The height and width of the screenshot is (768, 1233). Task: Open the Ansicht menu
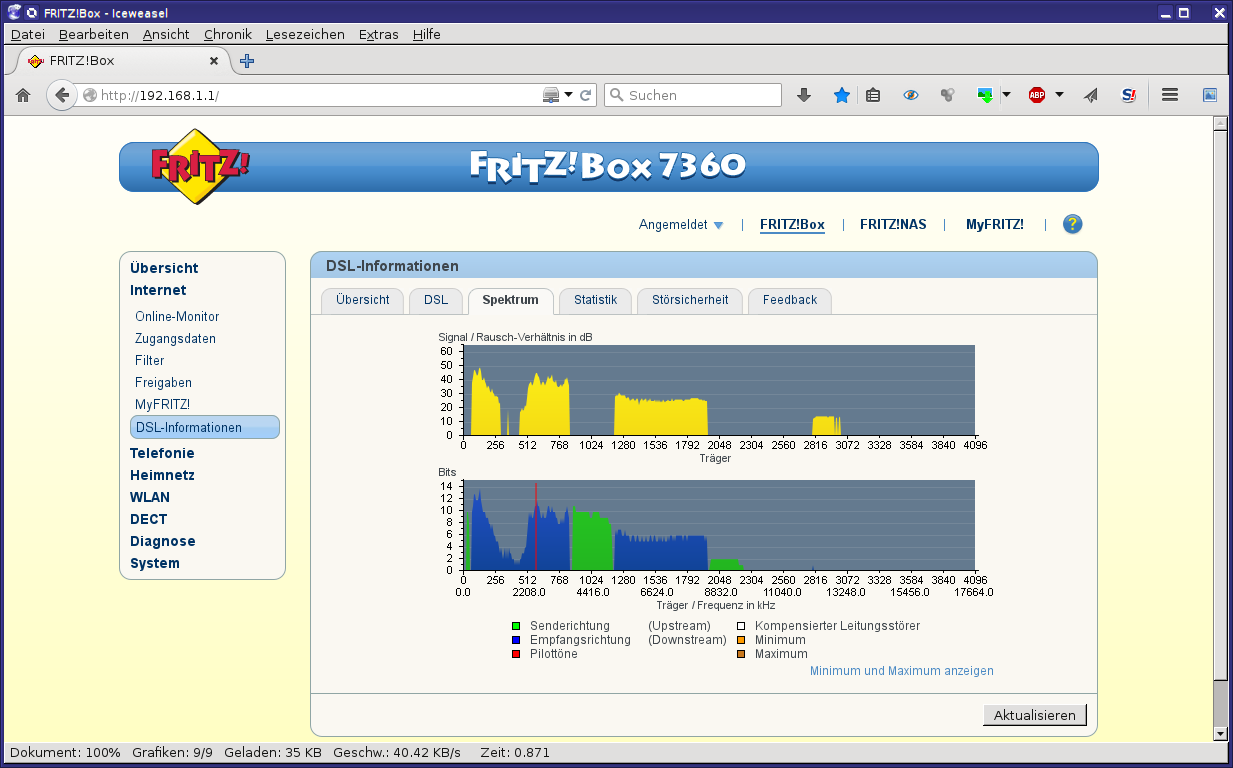tap(166, 34)
